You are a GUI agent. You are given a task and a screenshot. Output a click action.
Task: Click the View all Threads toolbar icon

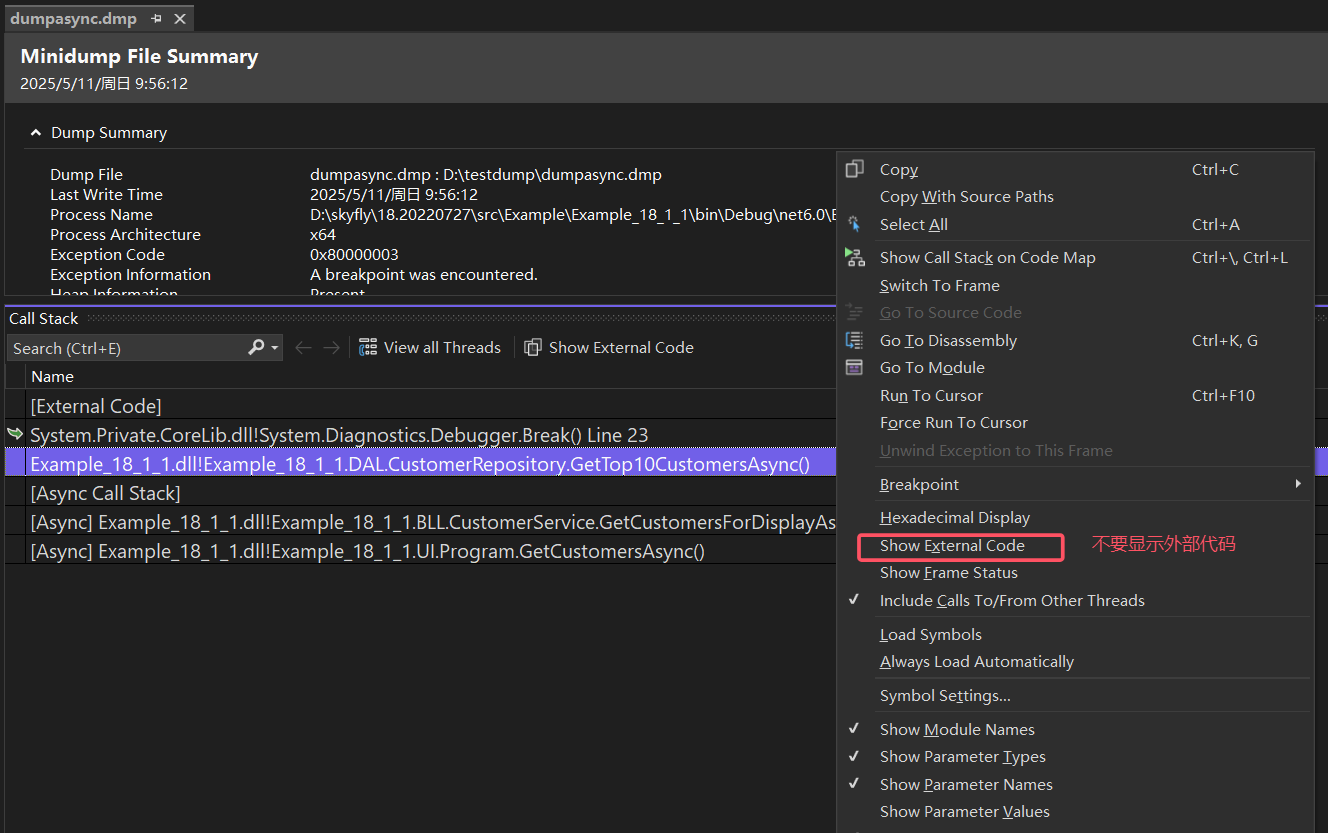[x=368, y=348]
